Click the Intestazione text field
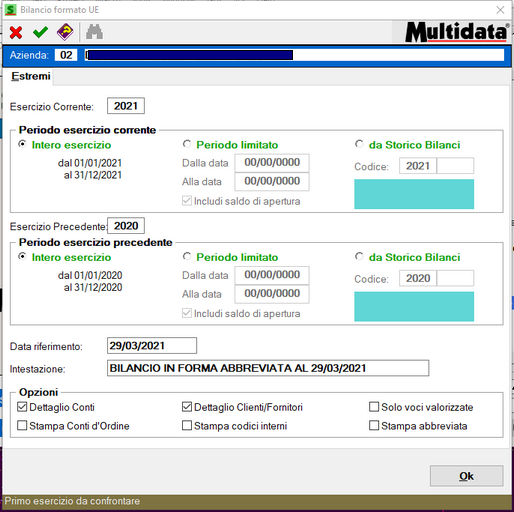514x512 pixels. click(x=268, y=368)
